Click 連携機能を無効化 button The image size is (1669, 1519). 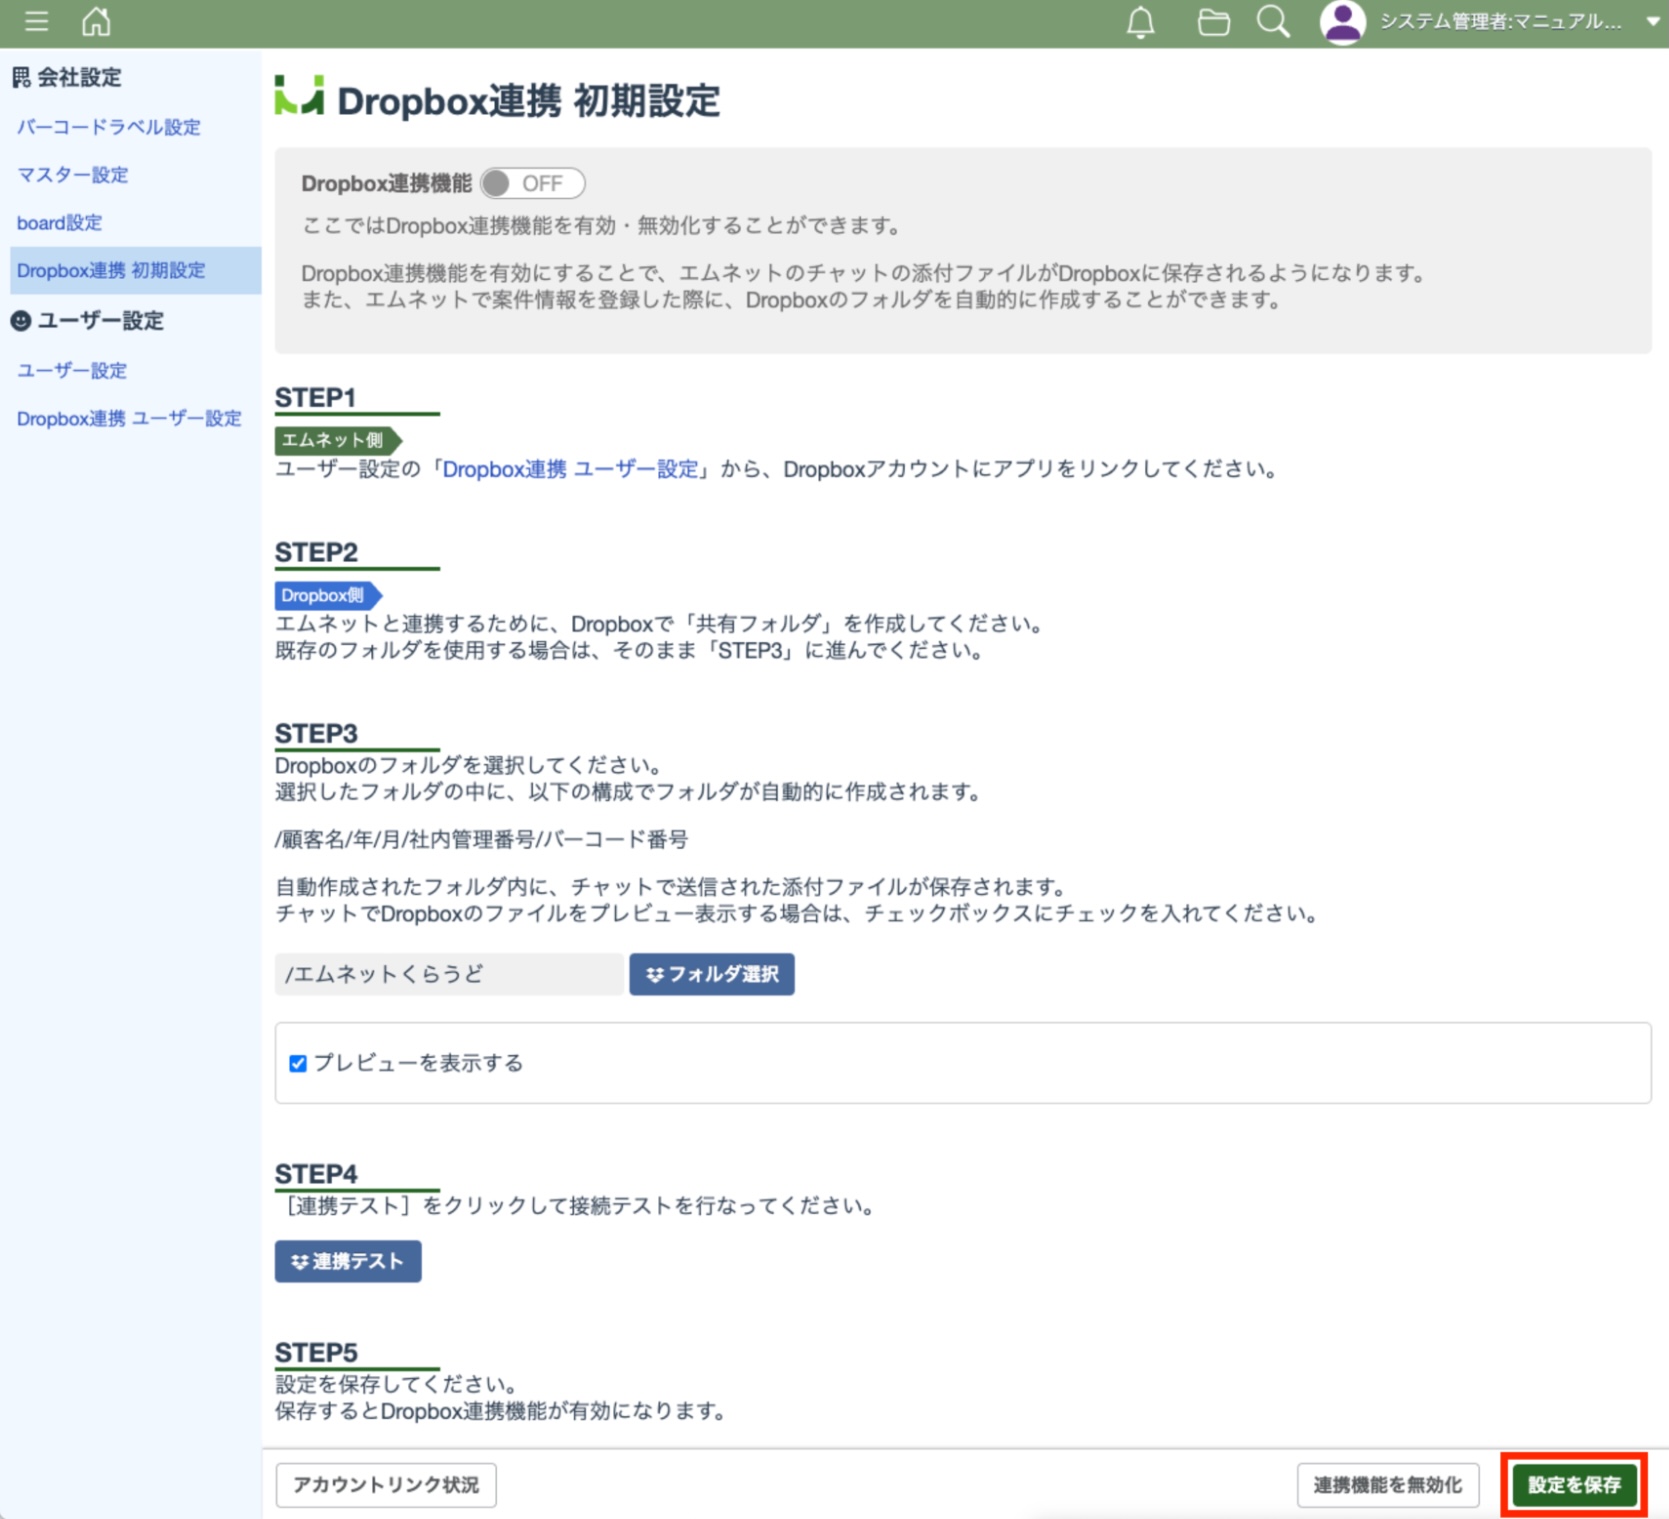click(x=1387, y=1485)
